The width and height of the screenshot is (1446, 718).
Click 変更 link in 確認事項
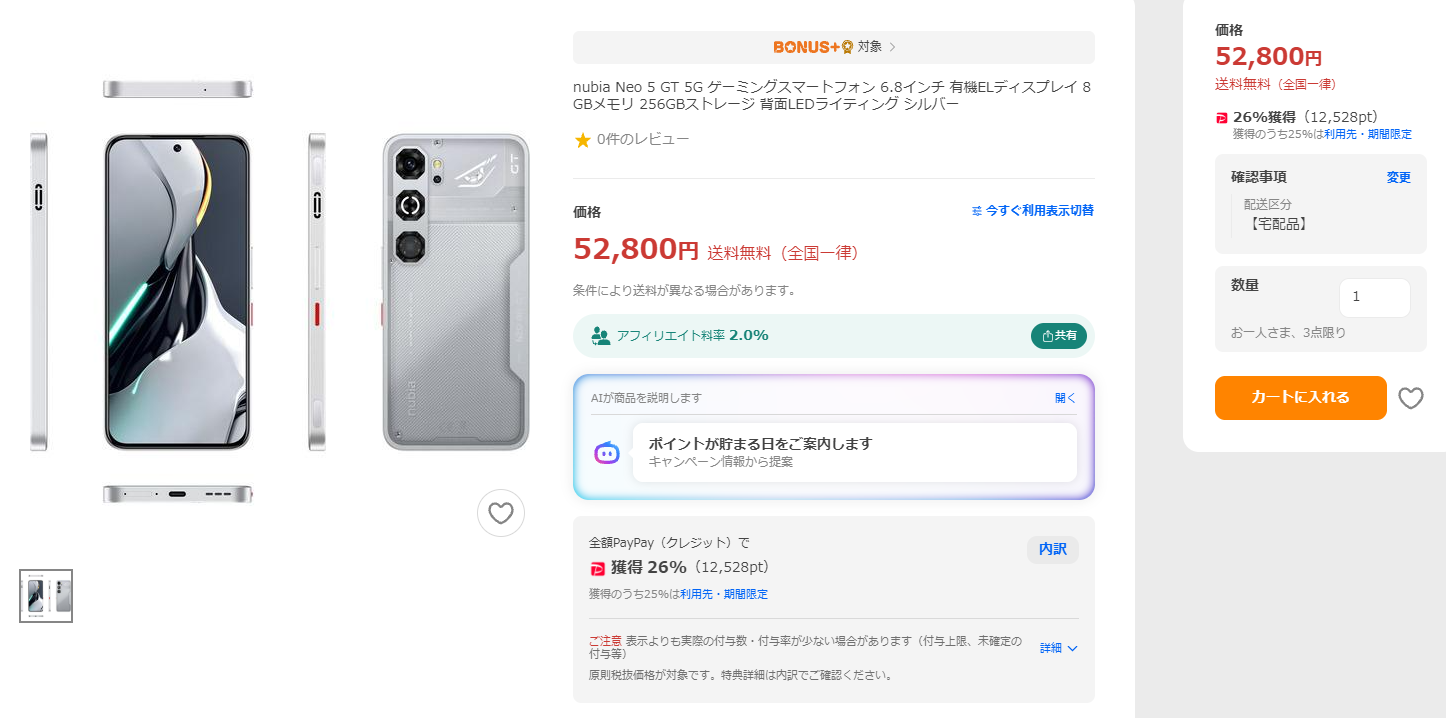click(x=1398, y=178)
